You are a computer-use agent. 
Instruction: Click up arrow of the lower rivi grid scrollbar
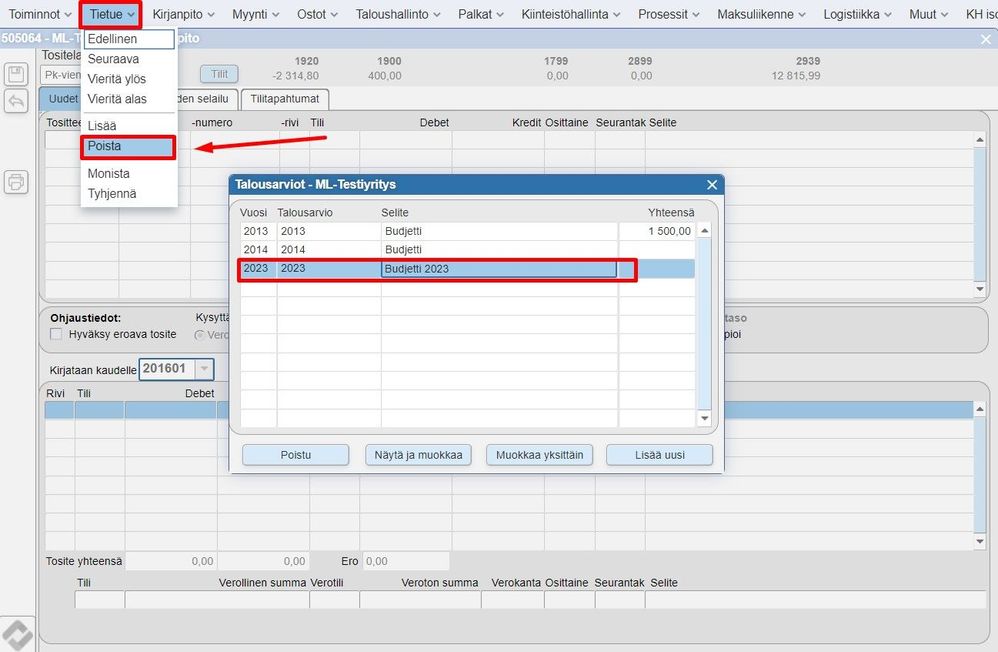coord(980,409)
